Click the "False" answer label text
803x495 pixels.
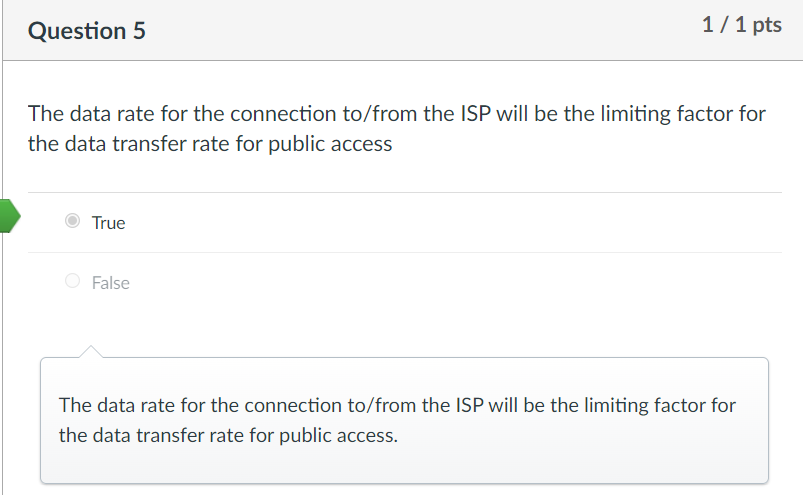pyautogui.click(x=111, y=283)
